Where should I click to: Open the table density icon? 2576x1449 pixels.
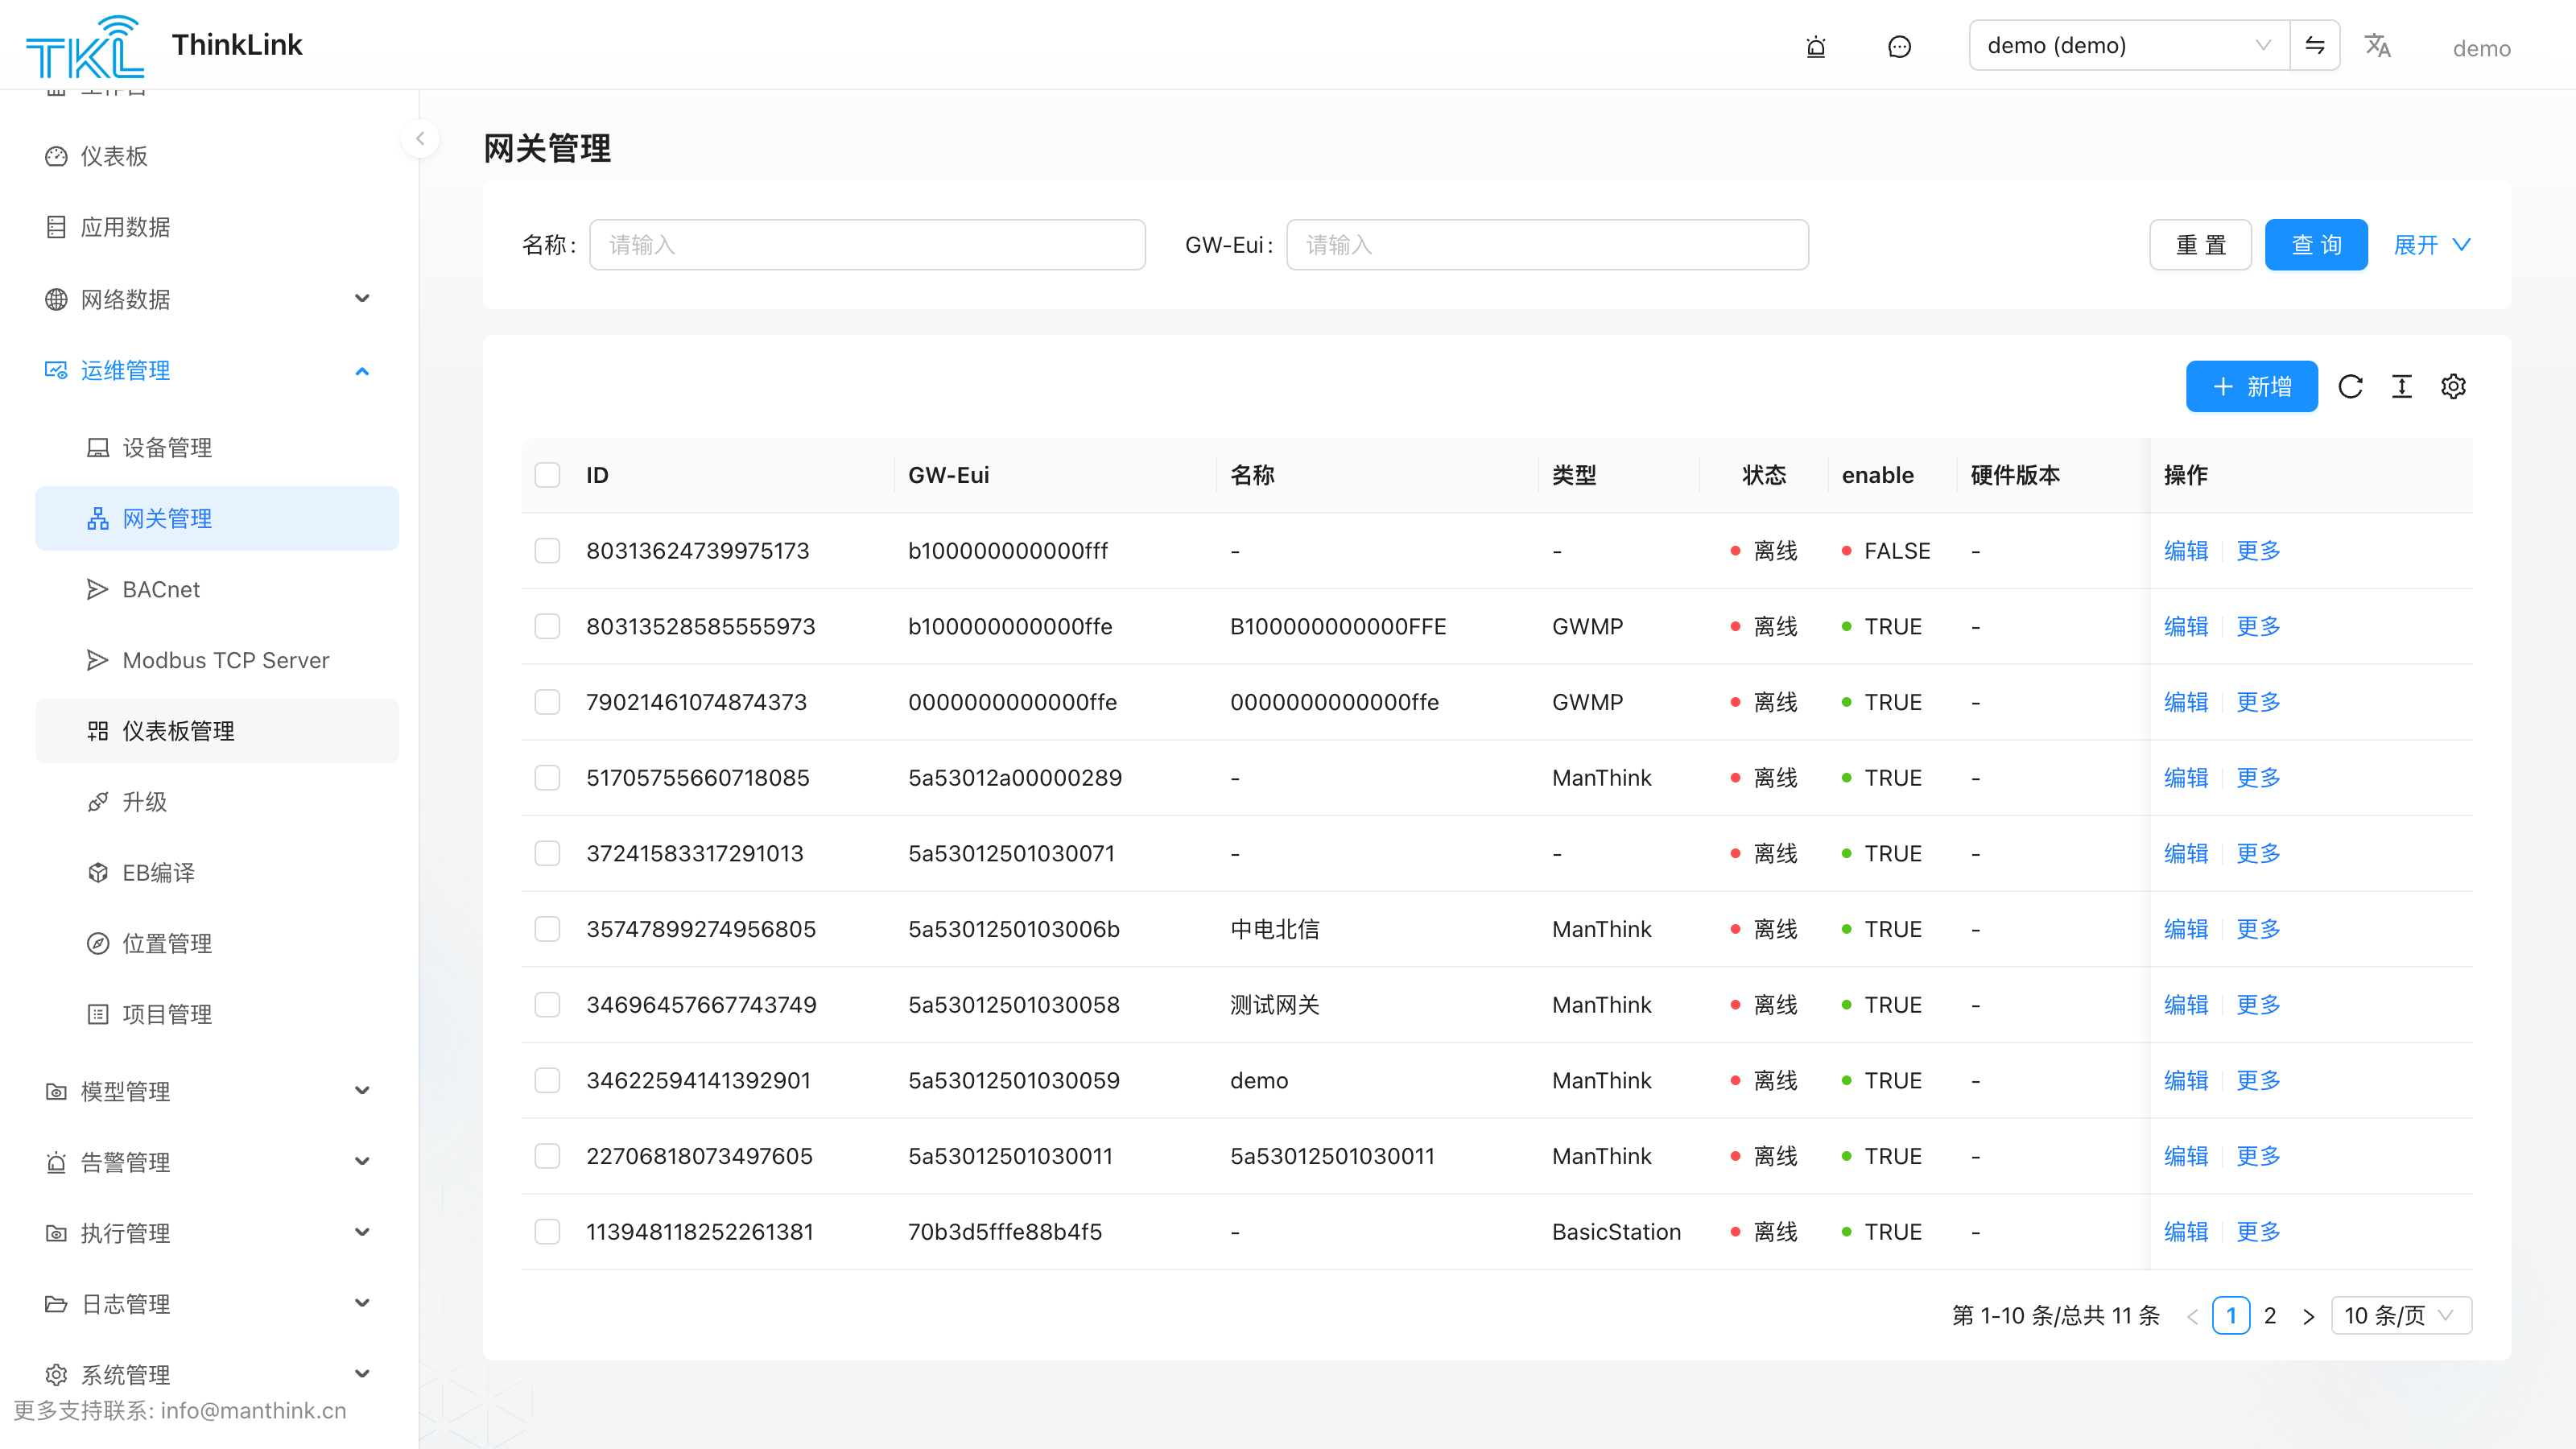click(2402, 386)
